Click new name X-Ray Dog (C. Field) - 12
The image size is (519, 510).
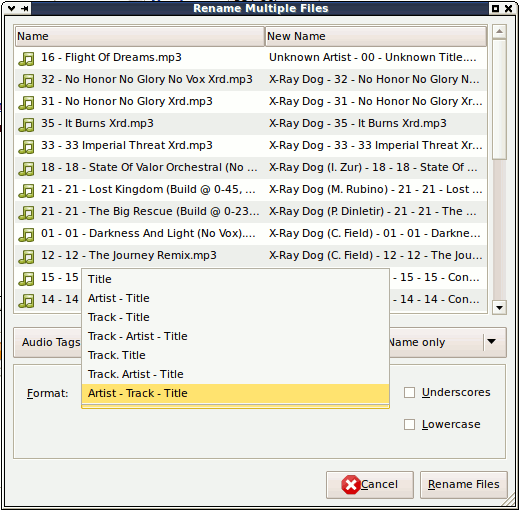pos(376,255)
